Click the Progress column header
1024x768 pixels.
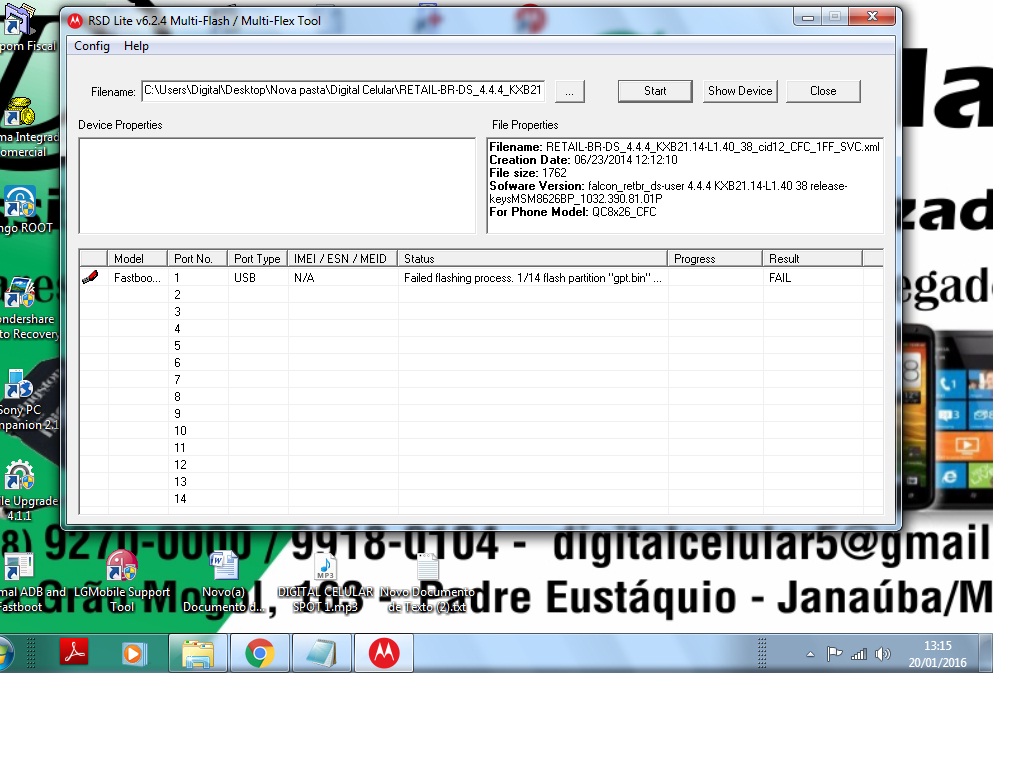pos(715,259)
